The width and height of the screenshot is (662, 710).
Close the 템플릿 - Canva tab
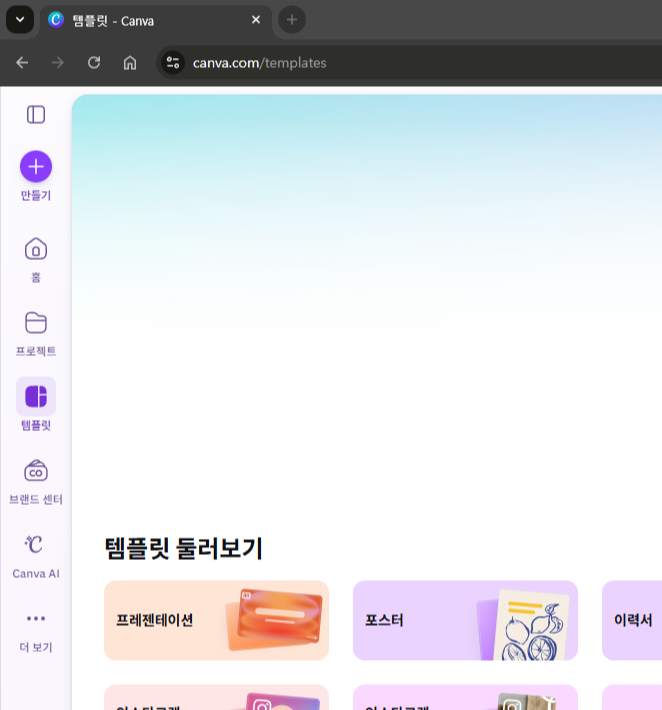(256, 20)
